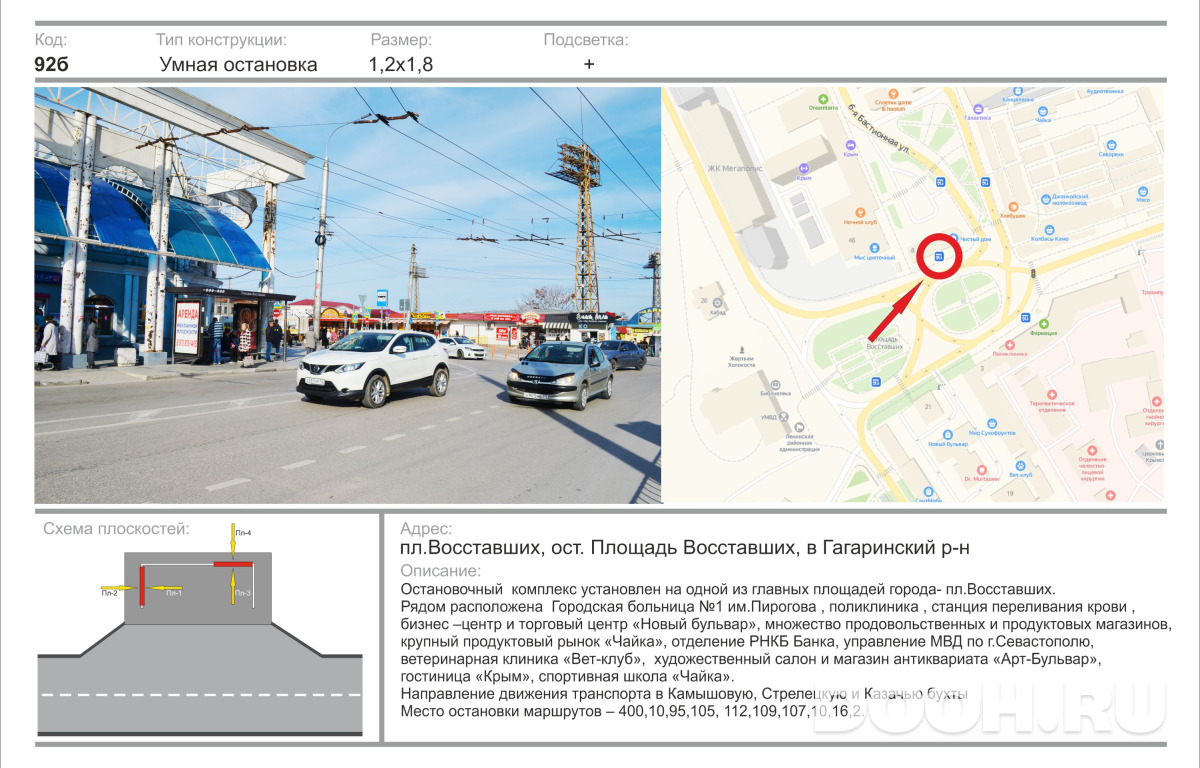Viewport: 1200px width, 768px height.
Task: Click the silver sedan in the street photo
Action: pos(560,374)
